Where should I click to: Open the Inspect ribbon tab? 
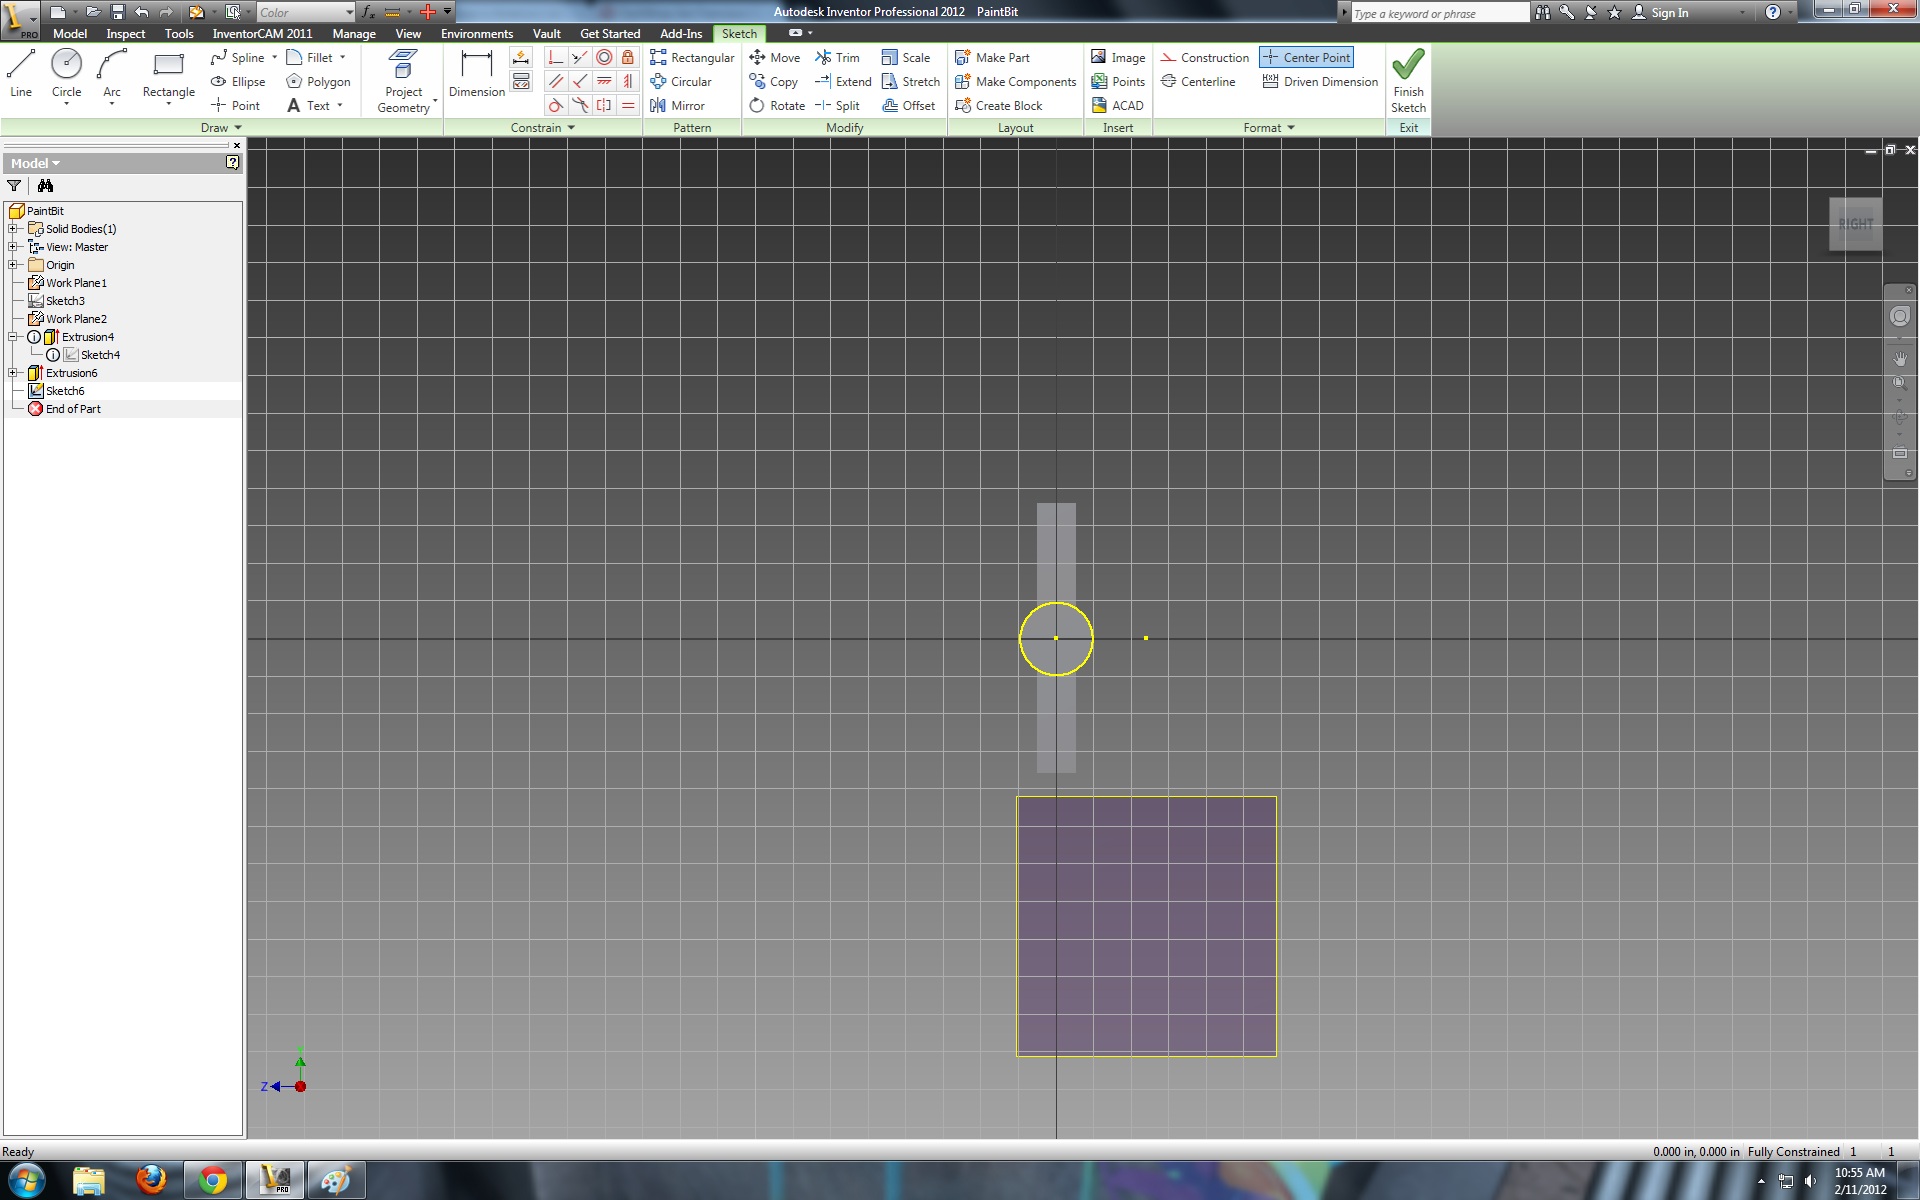coord(126,33)
